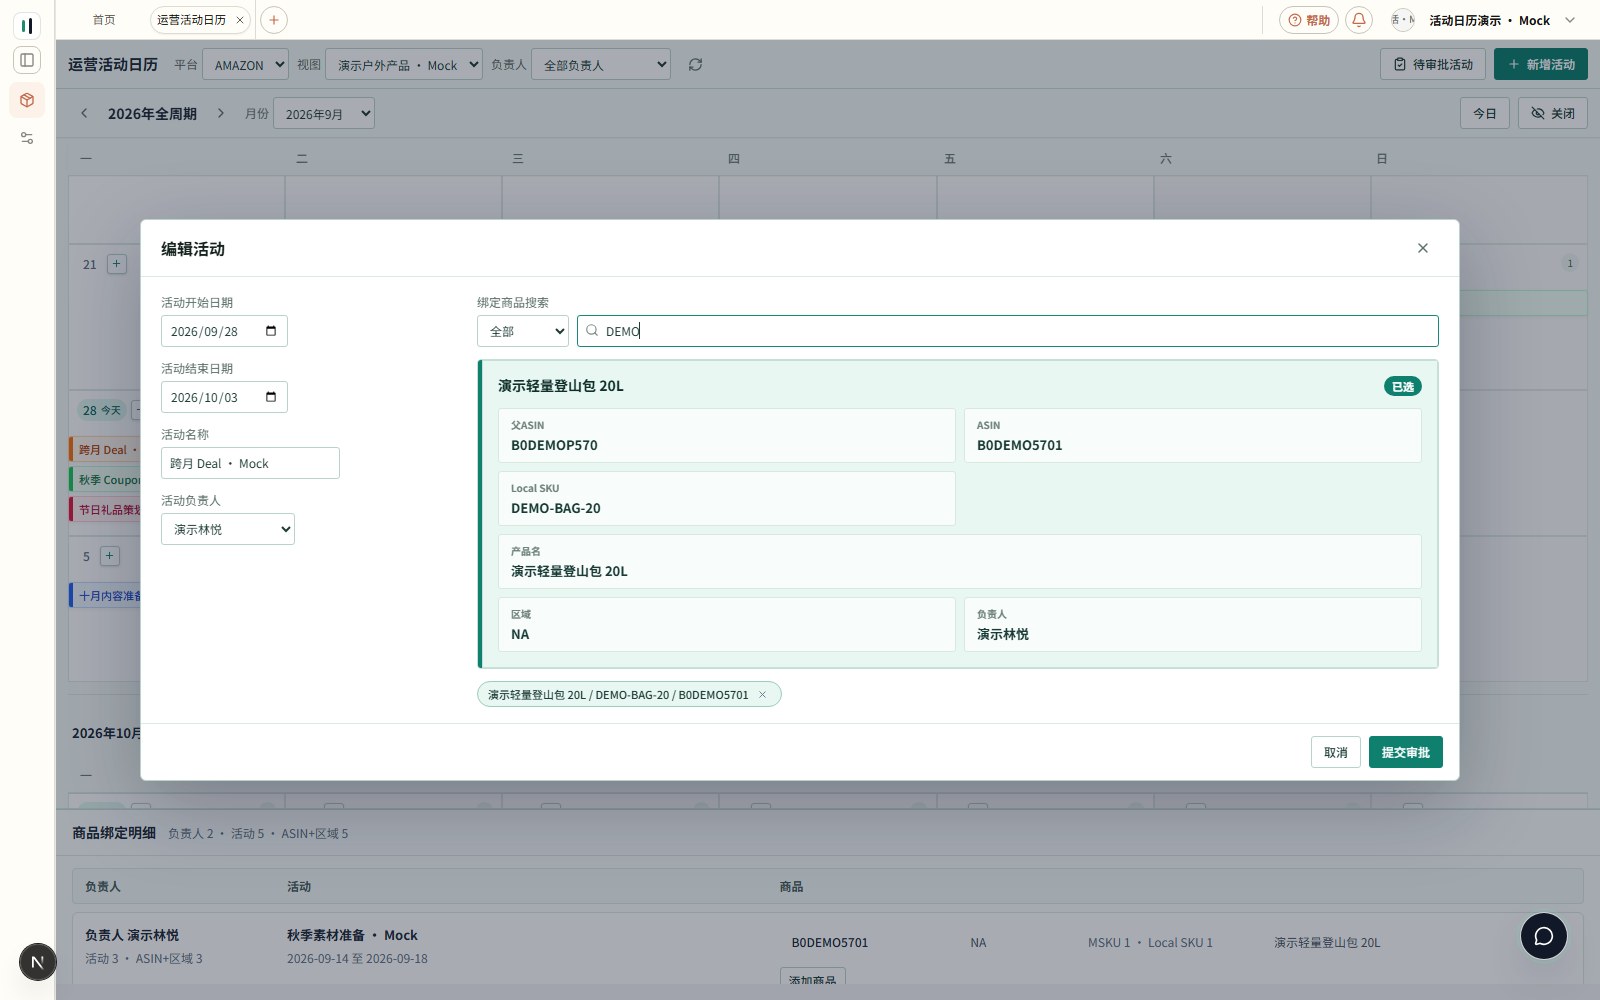Click the 新增活动 button
The image size is (1600, 1000).
coord(1540,65)
